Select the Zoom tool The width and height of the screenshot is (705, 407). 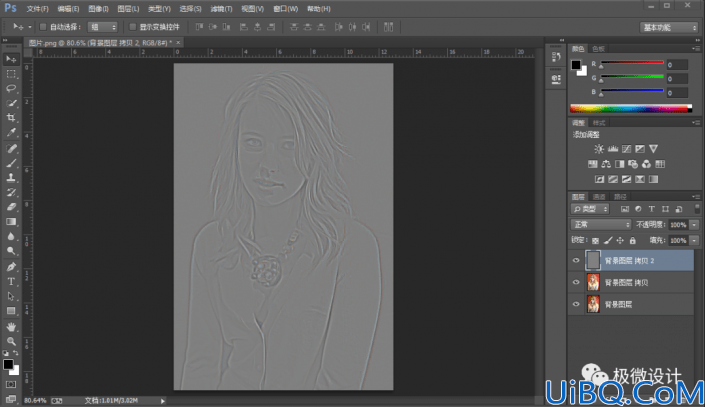click(x=11, y=341)
